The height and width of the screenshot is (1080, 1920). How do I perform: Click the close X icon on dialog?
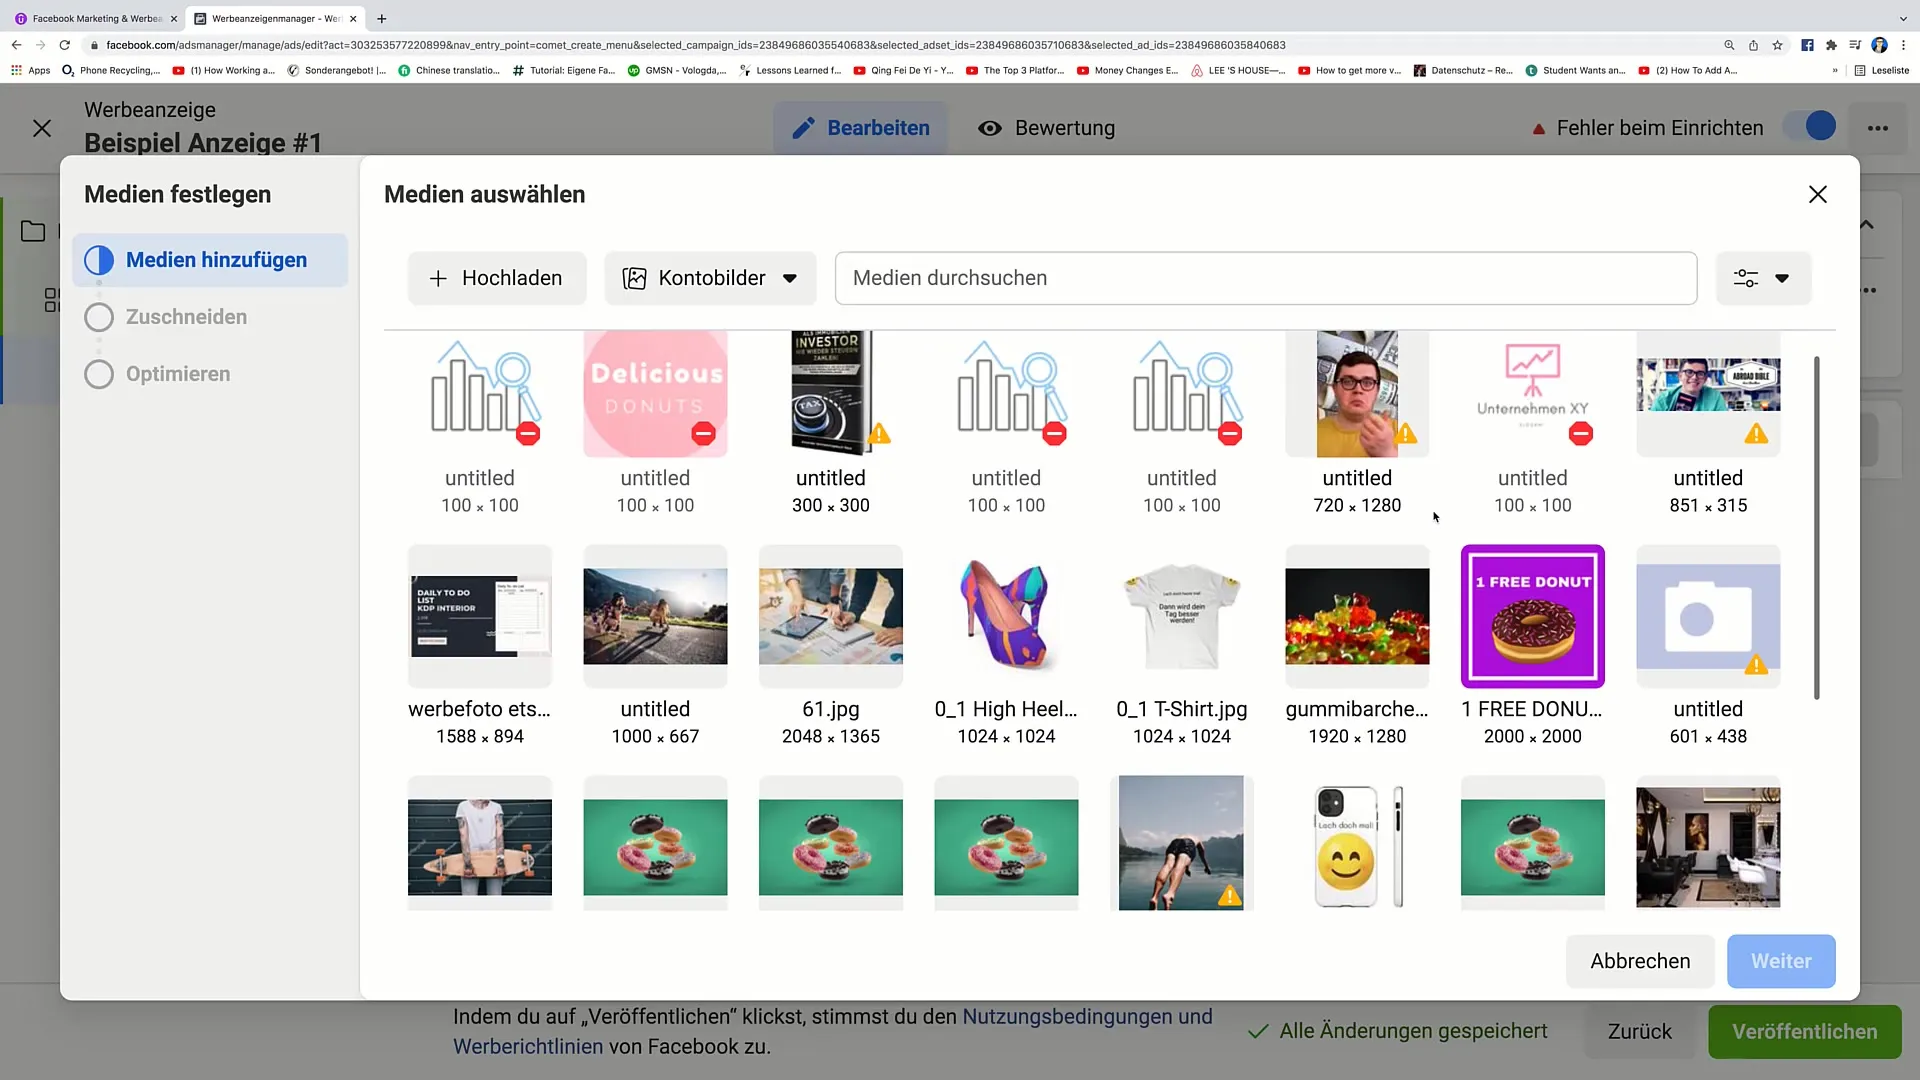pos(1817,194)
